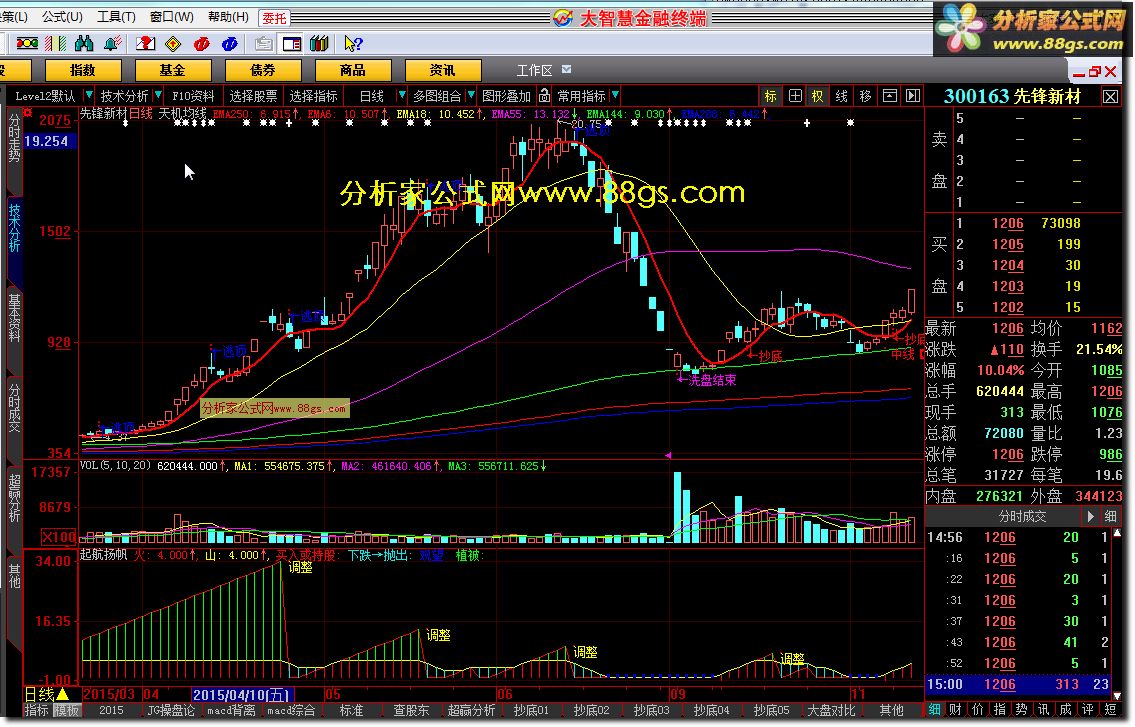Click the crosshair grid icon
Viewport: 1135px width, 727px height.
(795, 96)
